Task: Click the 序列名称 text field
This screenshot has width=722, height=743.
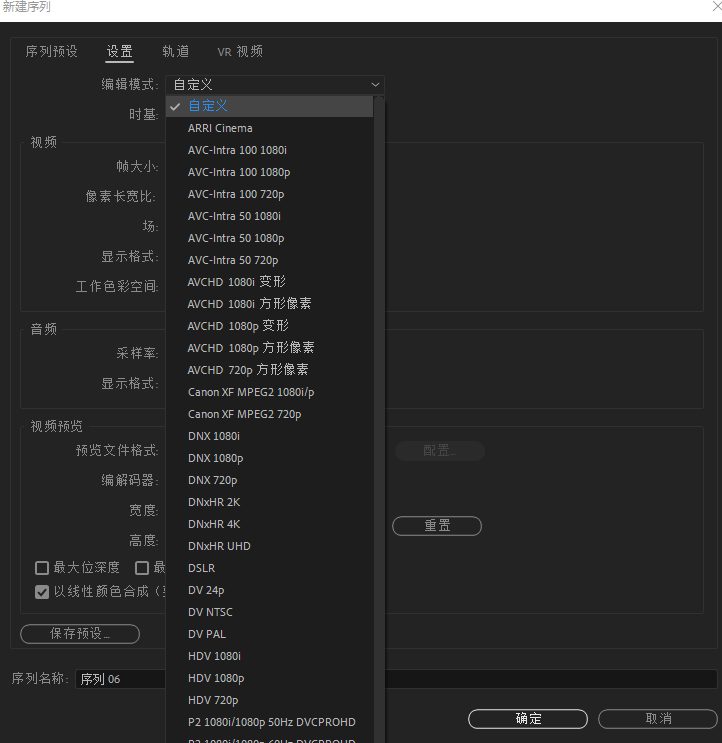Action: (x=120, y=679)
